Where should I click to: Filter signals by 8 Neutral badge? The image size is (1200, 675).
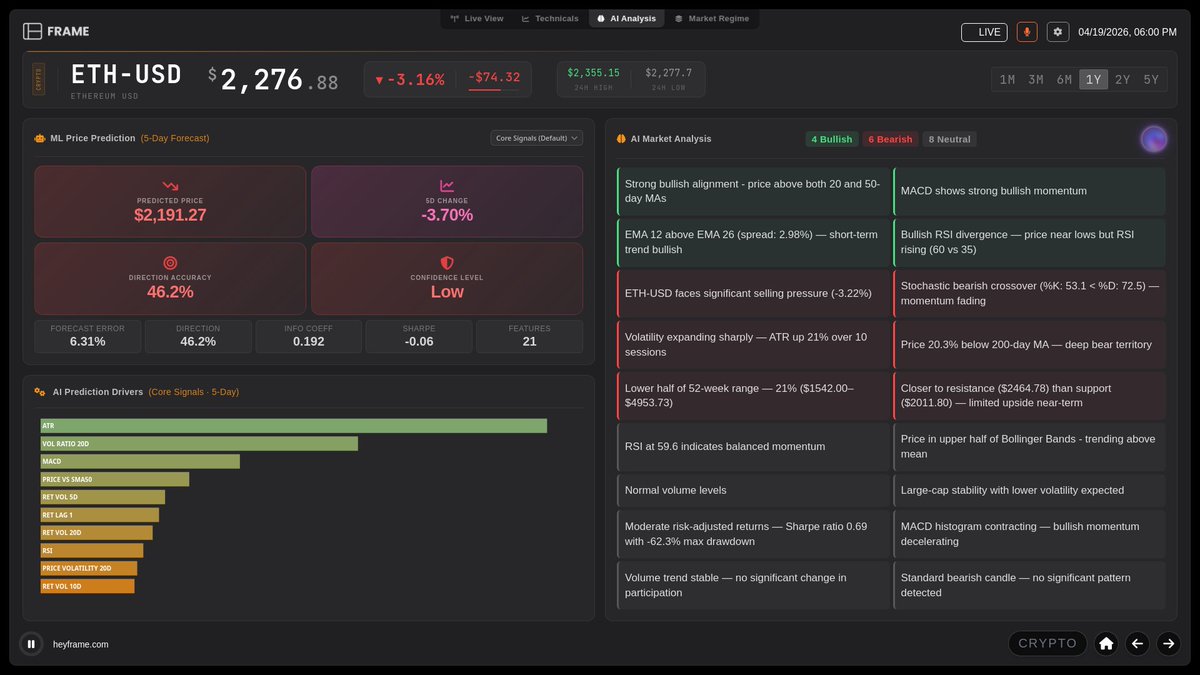(x=949, y=139)
